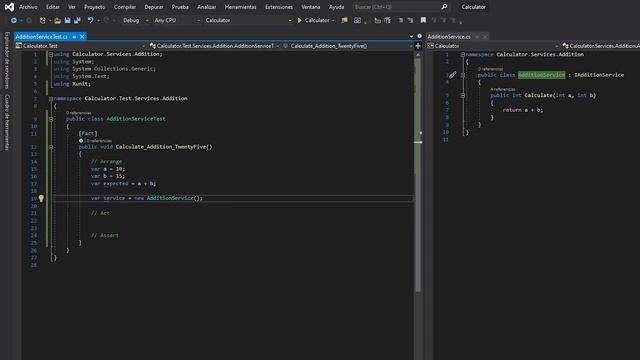Click the increase indent toolbar icon

point(387,20)
